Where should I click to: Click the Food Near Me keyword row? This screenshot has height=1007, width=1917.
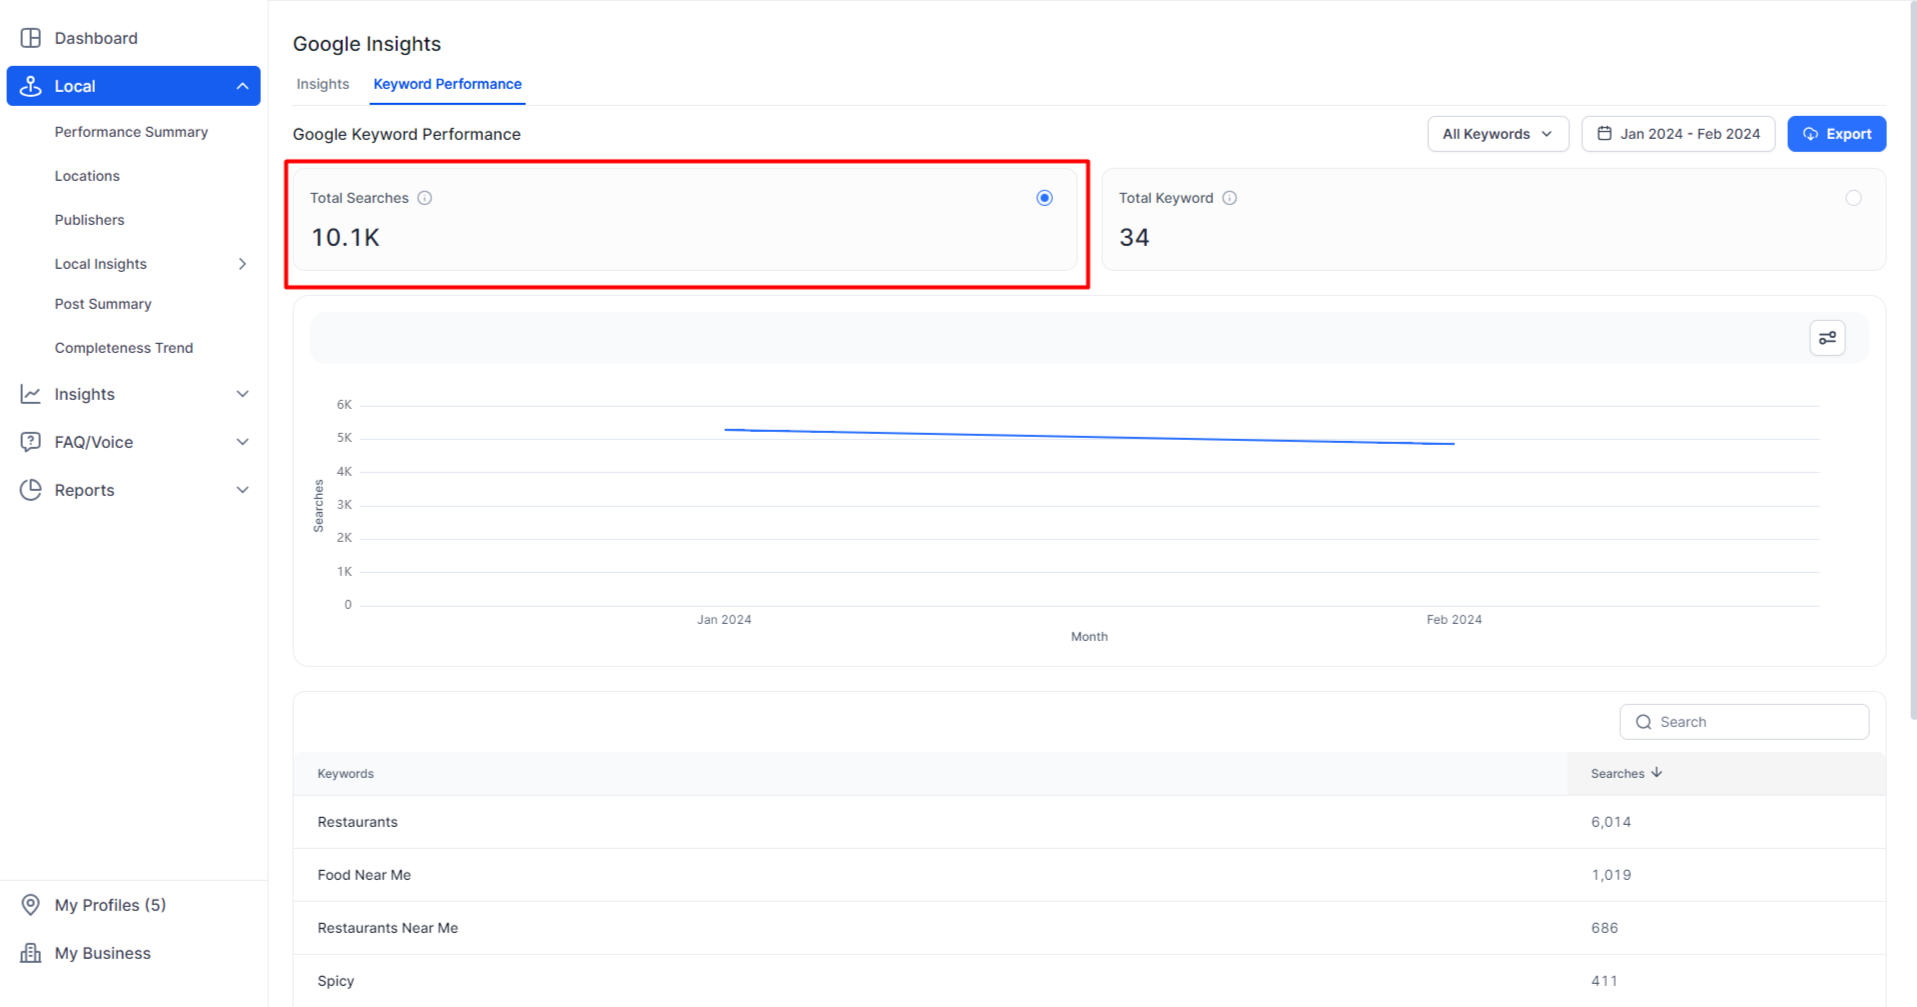click(1088, 875)
